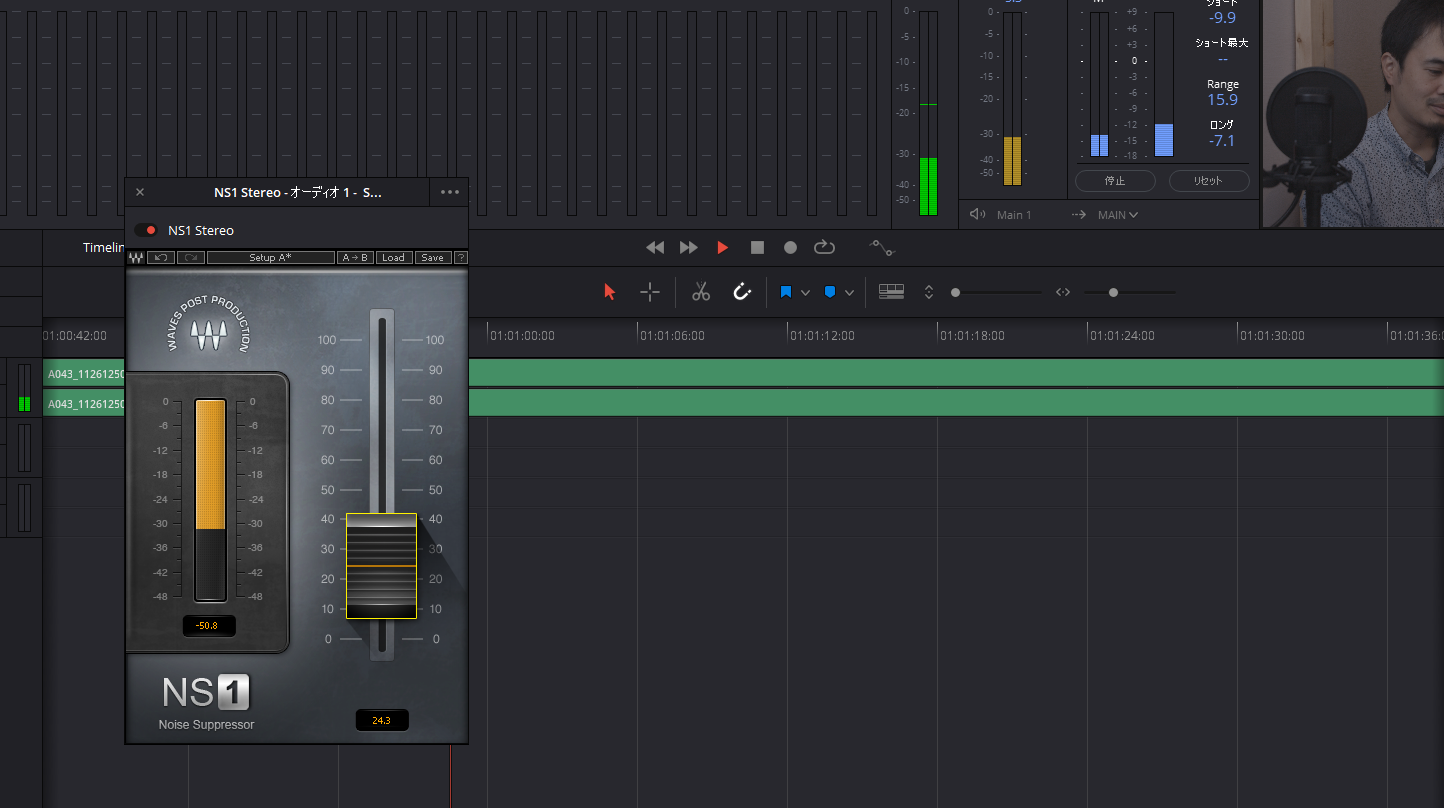The image size is (1444, 808).
Task: Click the automation curve icon
Action: [x=882, y=247]
